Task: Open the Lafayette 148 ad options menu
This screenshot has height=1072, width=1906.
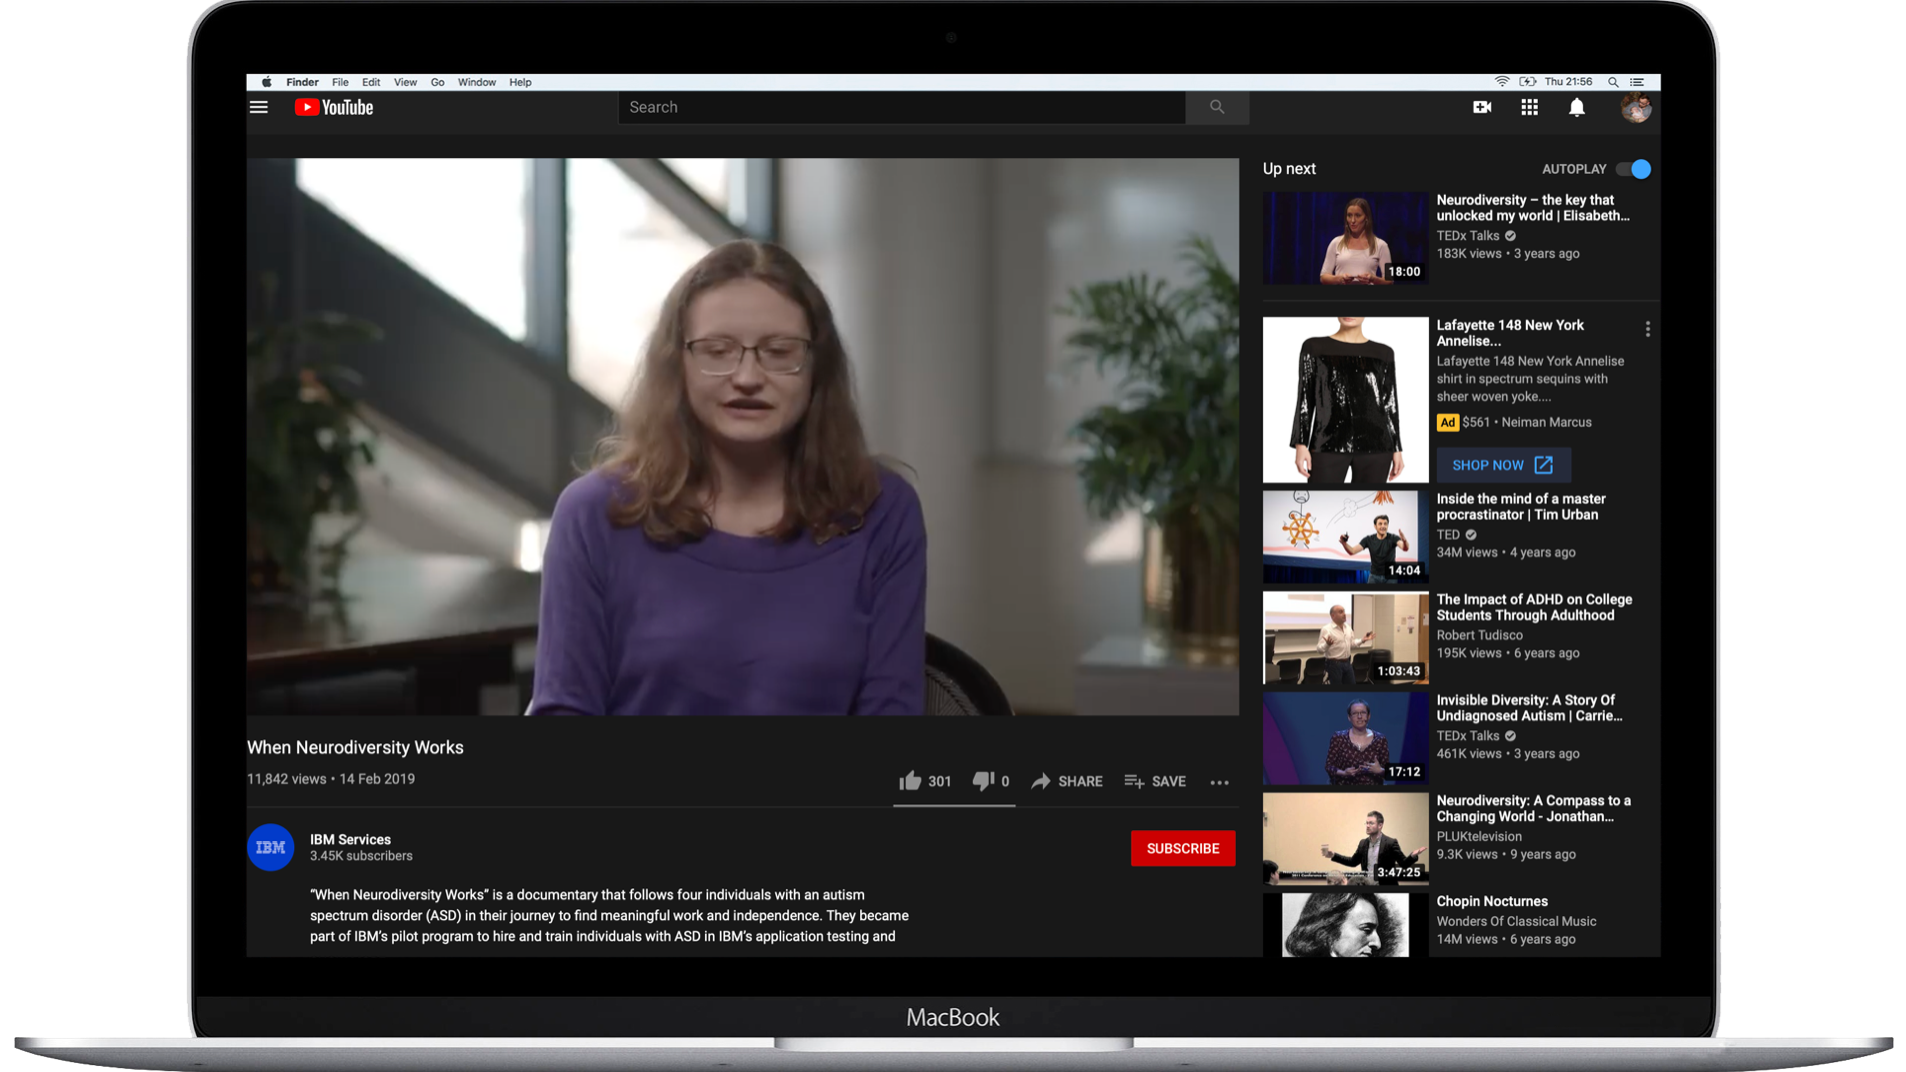Action: (1647, 329)
